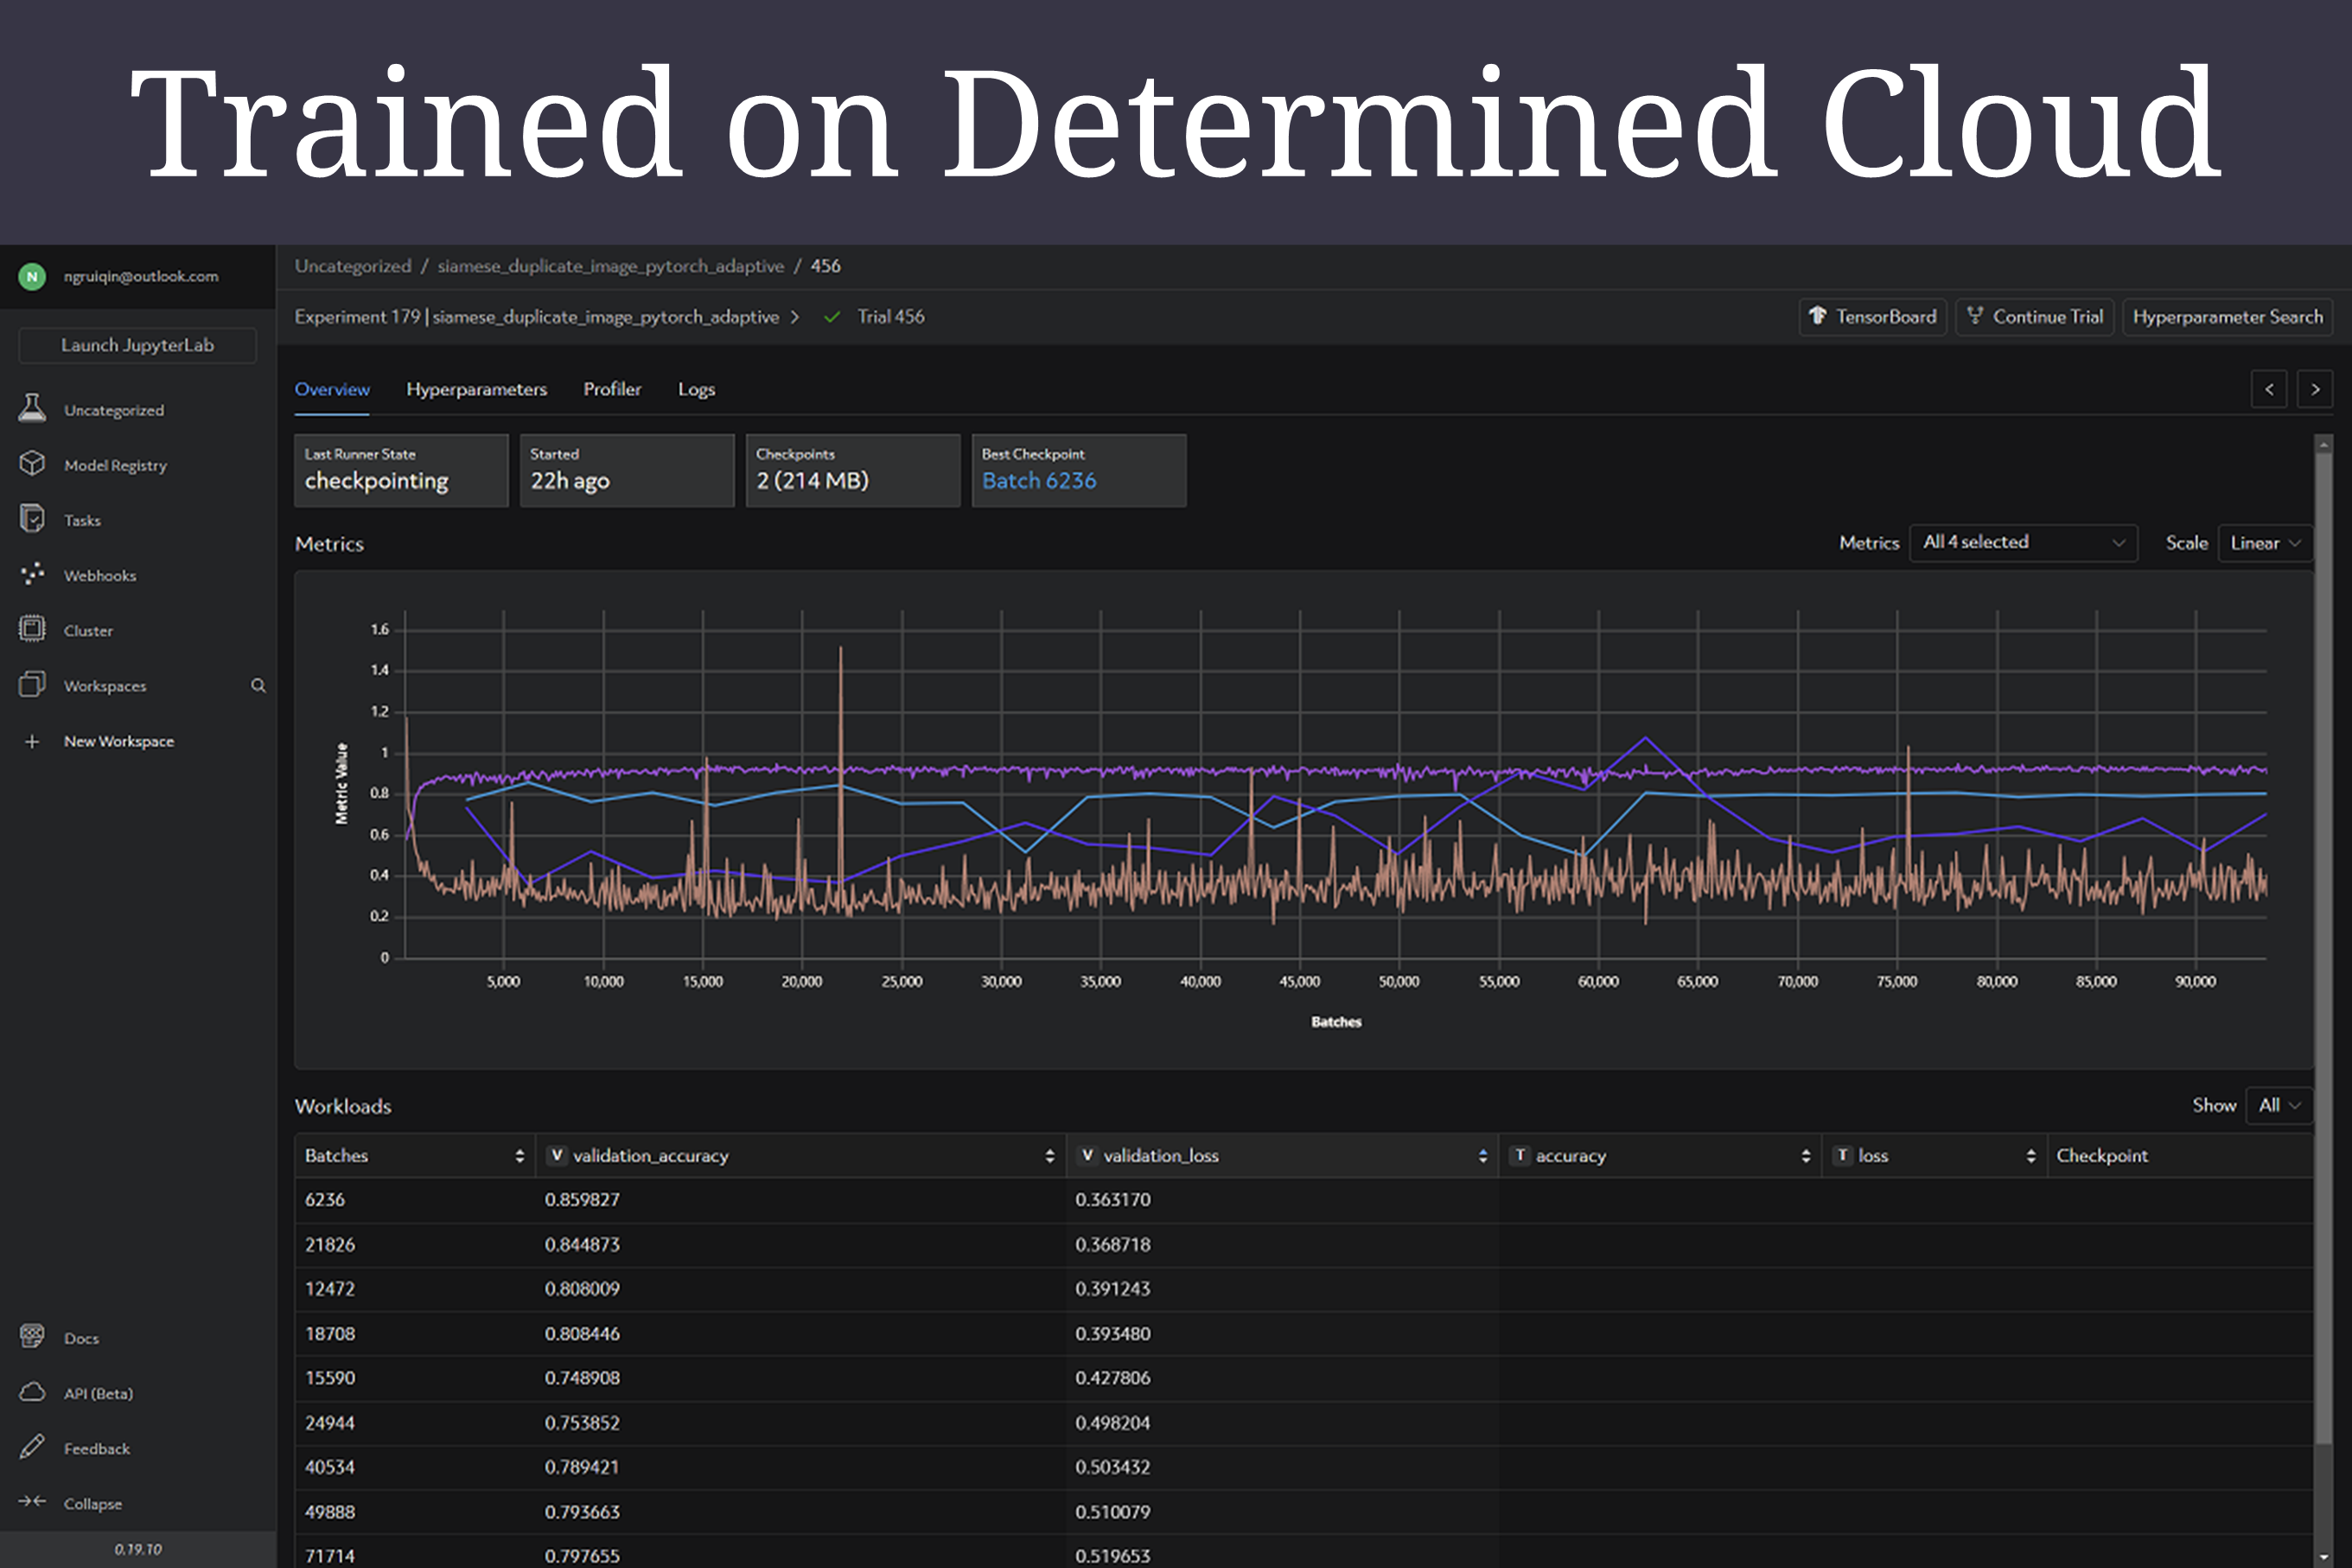
Task: Expand the Show All workloads dropdown
Action: [x=2279, y=1105]
